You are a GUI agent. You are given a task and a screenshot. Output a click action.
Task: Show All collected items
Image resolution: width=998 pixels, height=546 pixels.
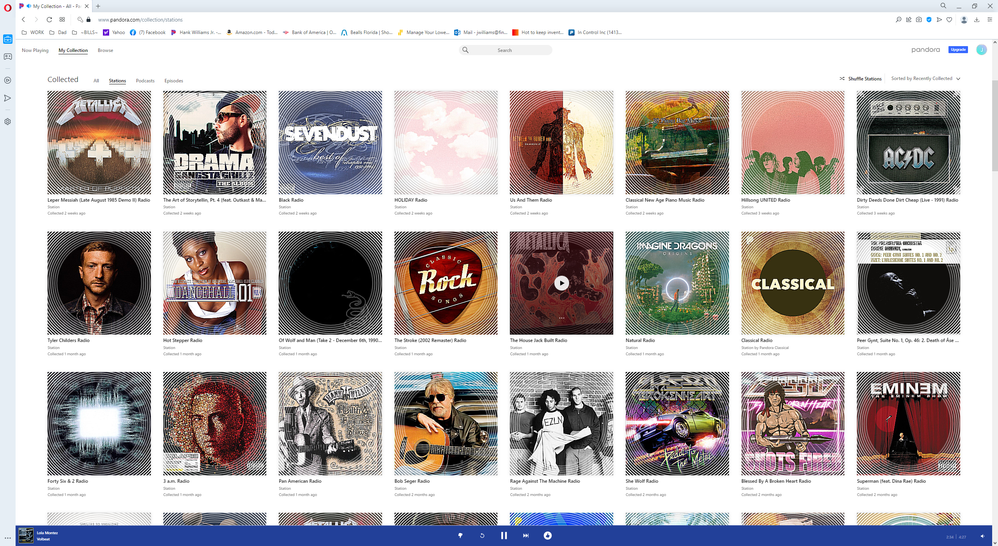coord(96,80)
